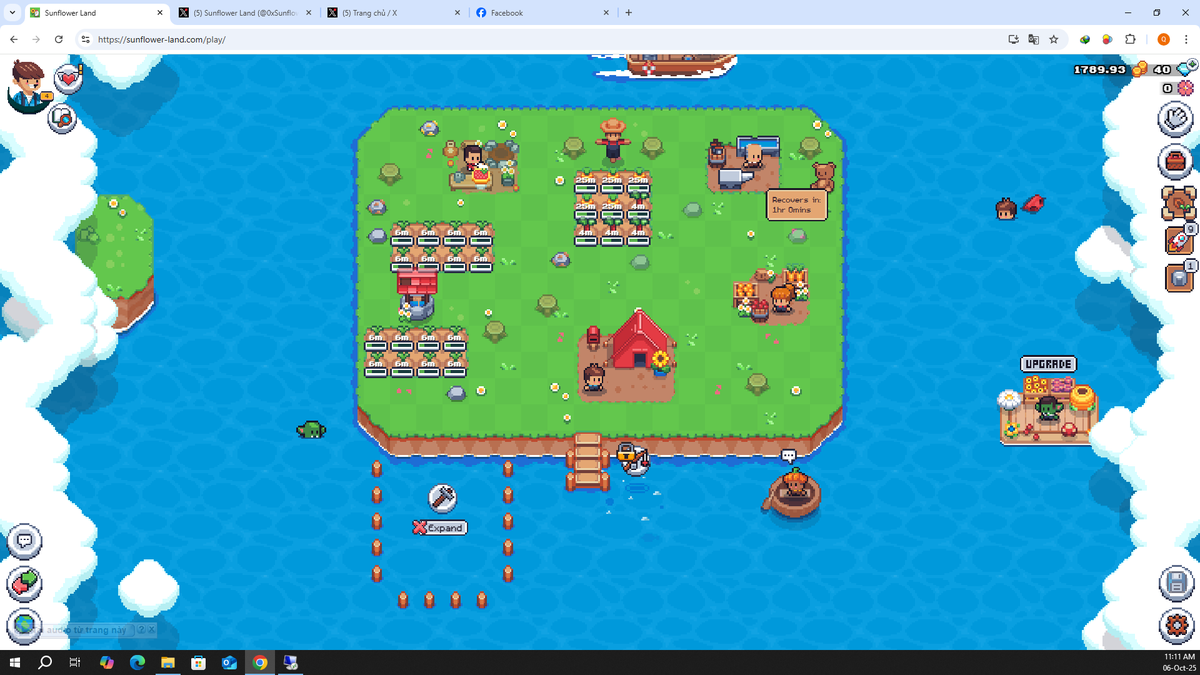Open a new browser tab
1200x675 pixels.
[x=628, y=13]
